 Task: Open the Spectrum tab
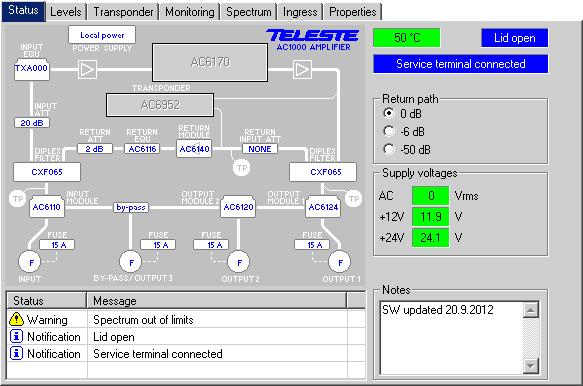[x=249, y=12]
